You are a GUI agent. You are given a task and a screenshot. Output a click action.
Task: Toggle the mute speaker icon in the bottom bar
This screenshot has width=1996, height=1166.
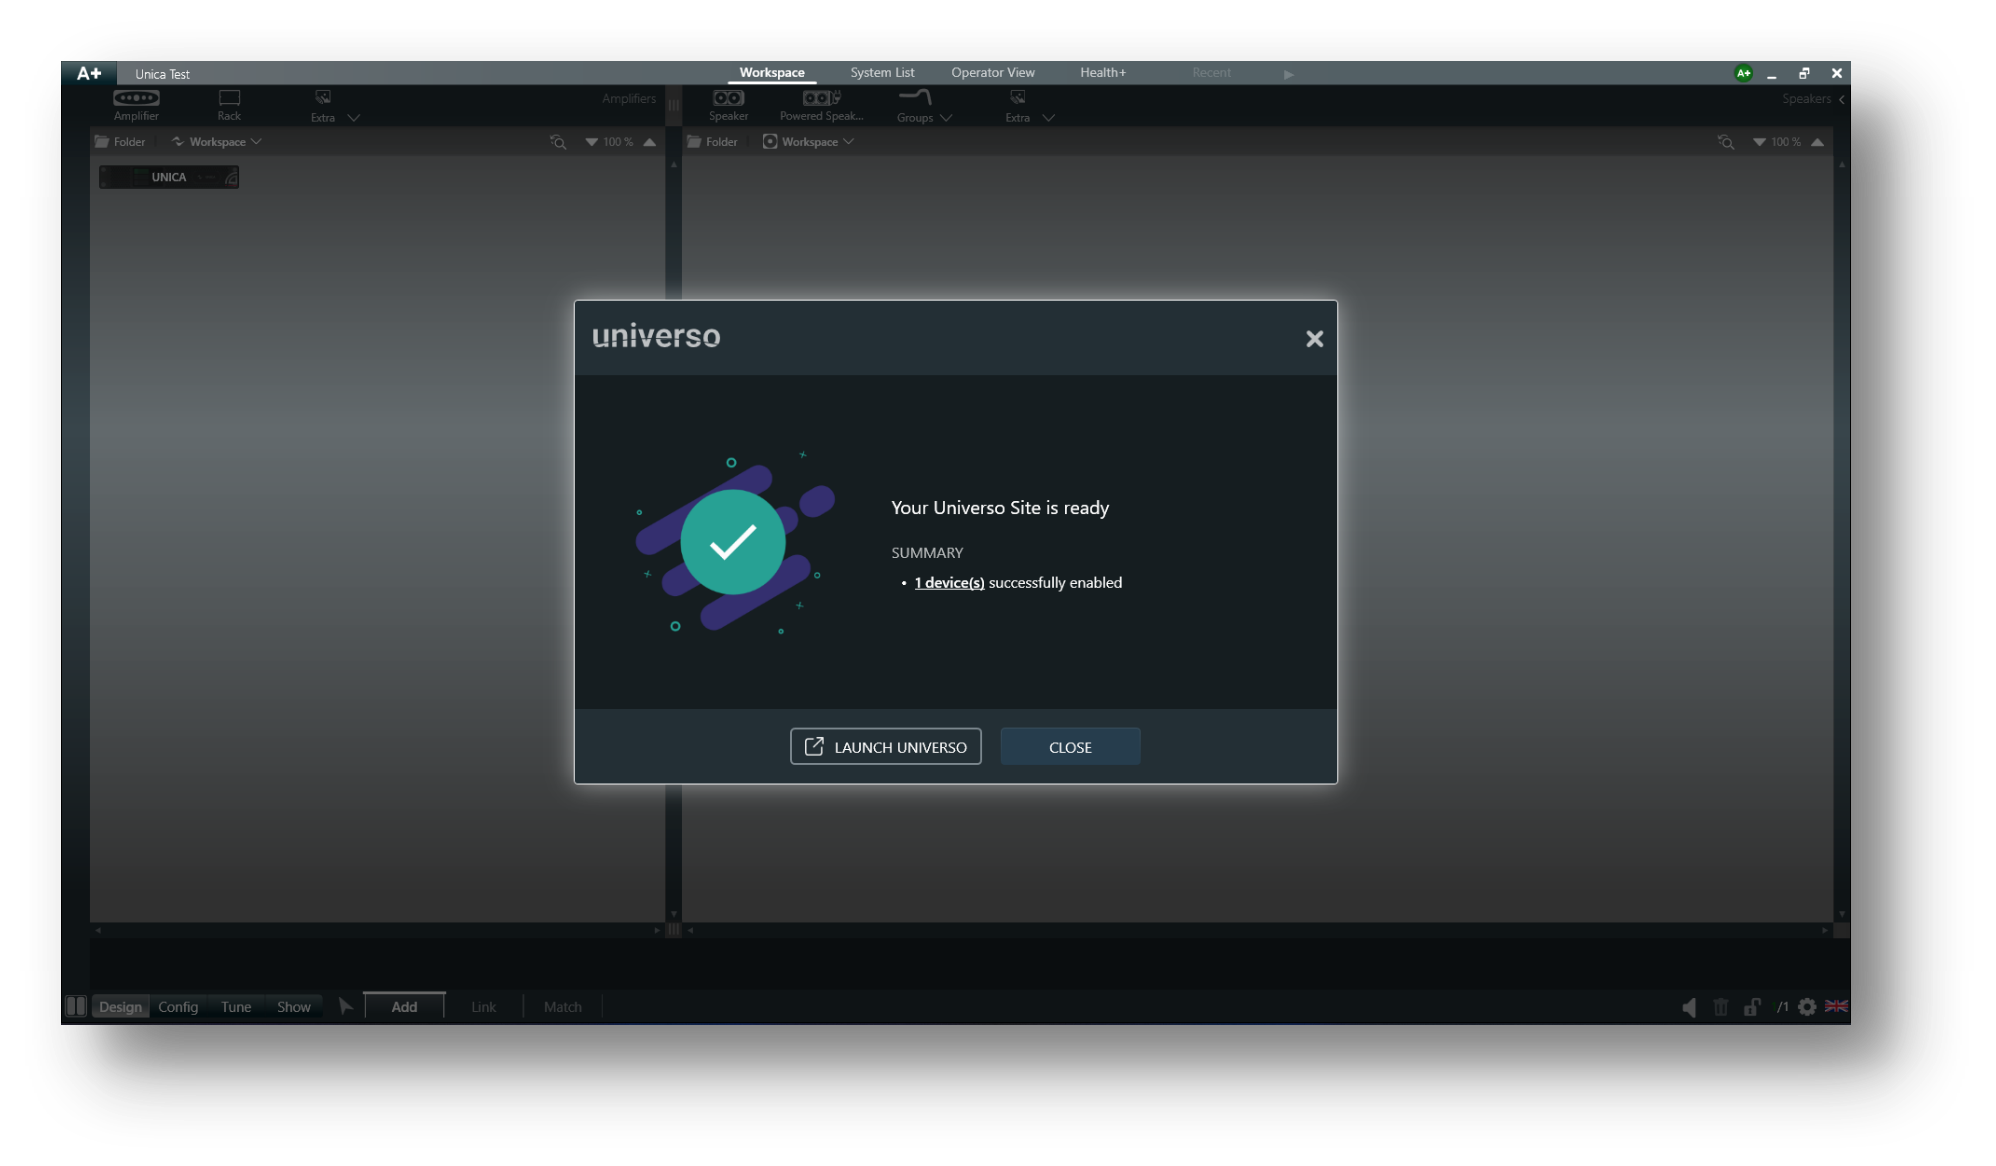(1689, 1007)
